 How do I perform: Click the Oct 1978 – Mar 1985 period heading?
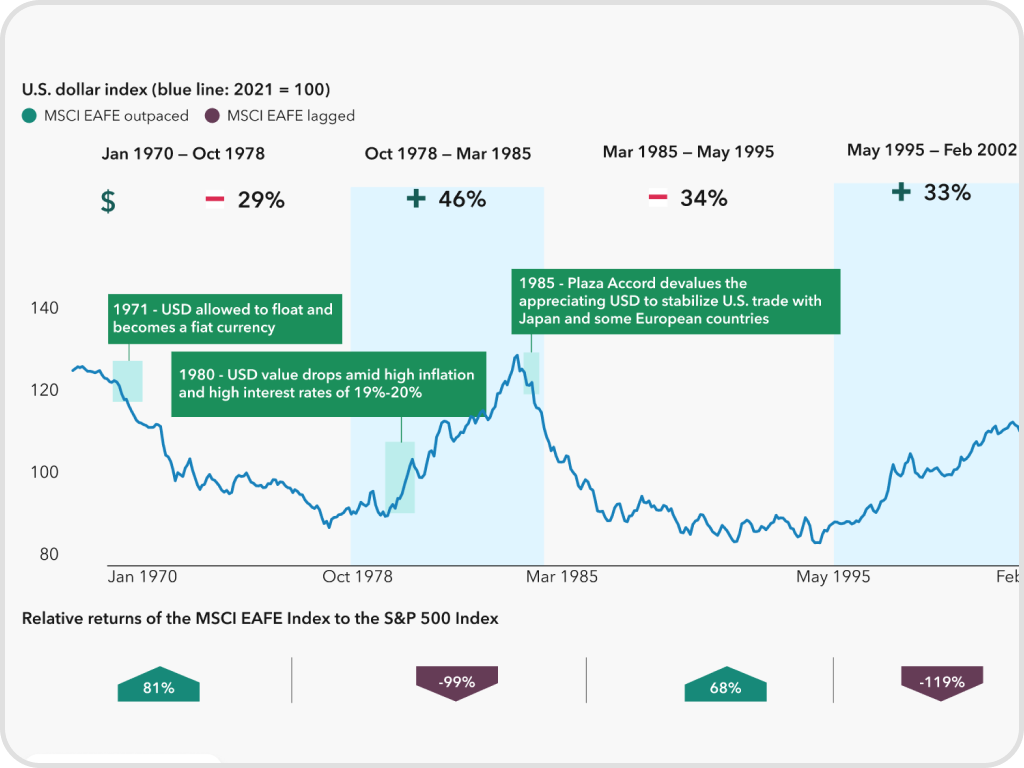click(x=448, y=153)
